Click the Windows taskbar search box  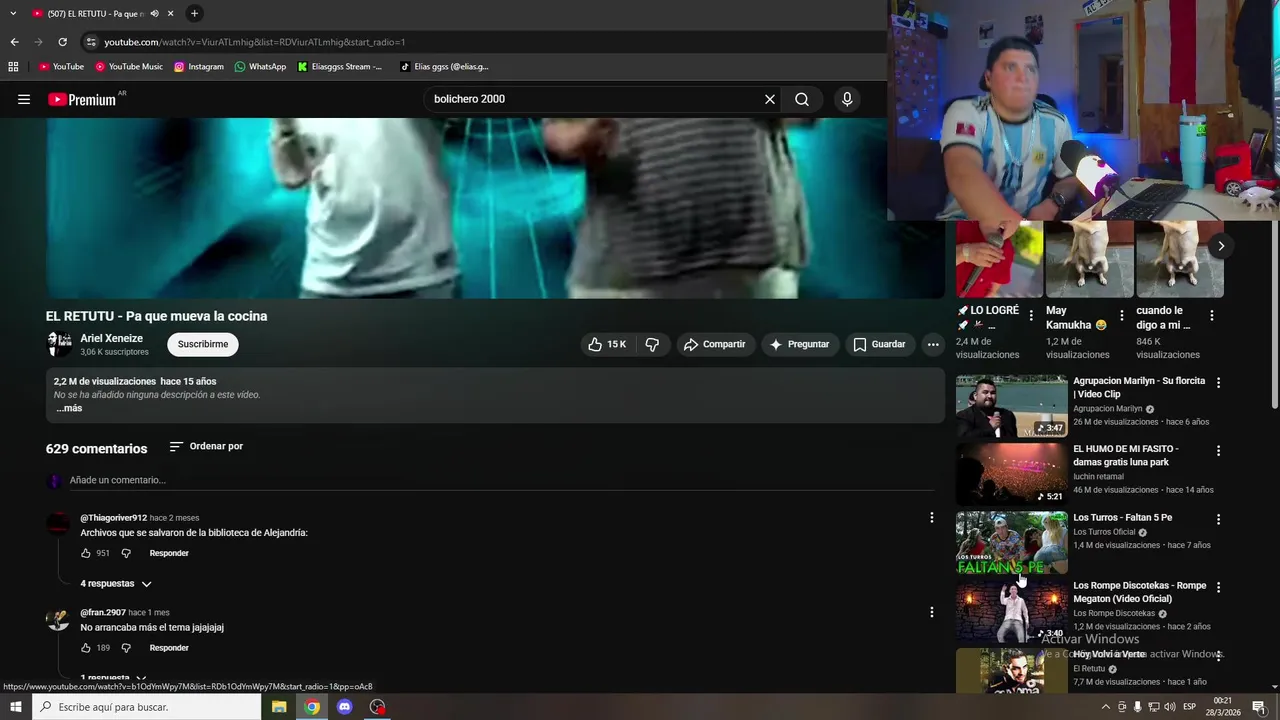click(146, 707)
